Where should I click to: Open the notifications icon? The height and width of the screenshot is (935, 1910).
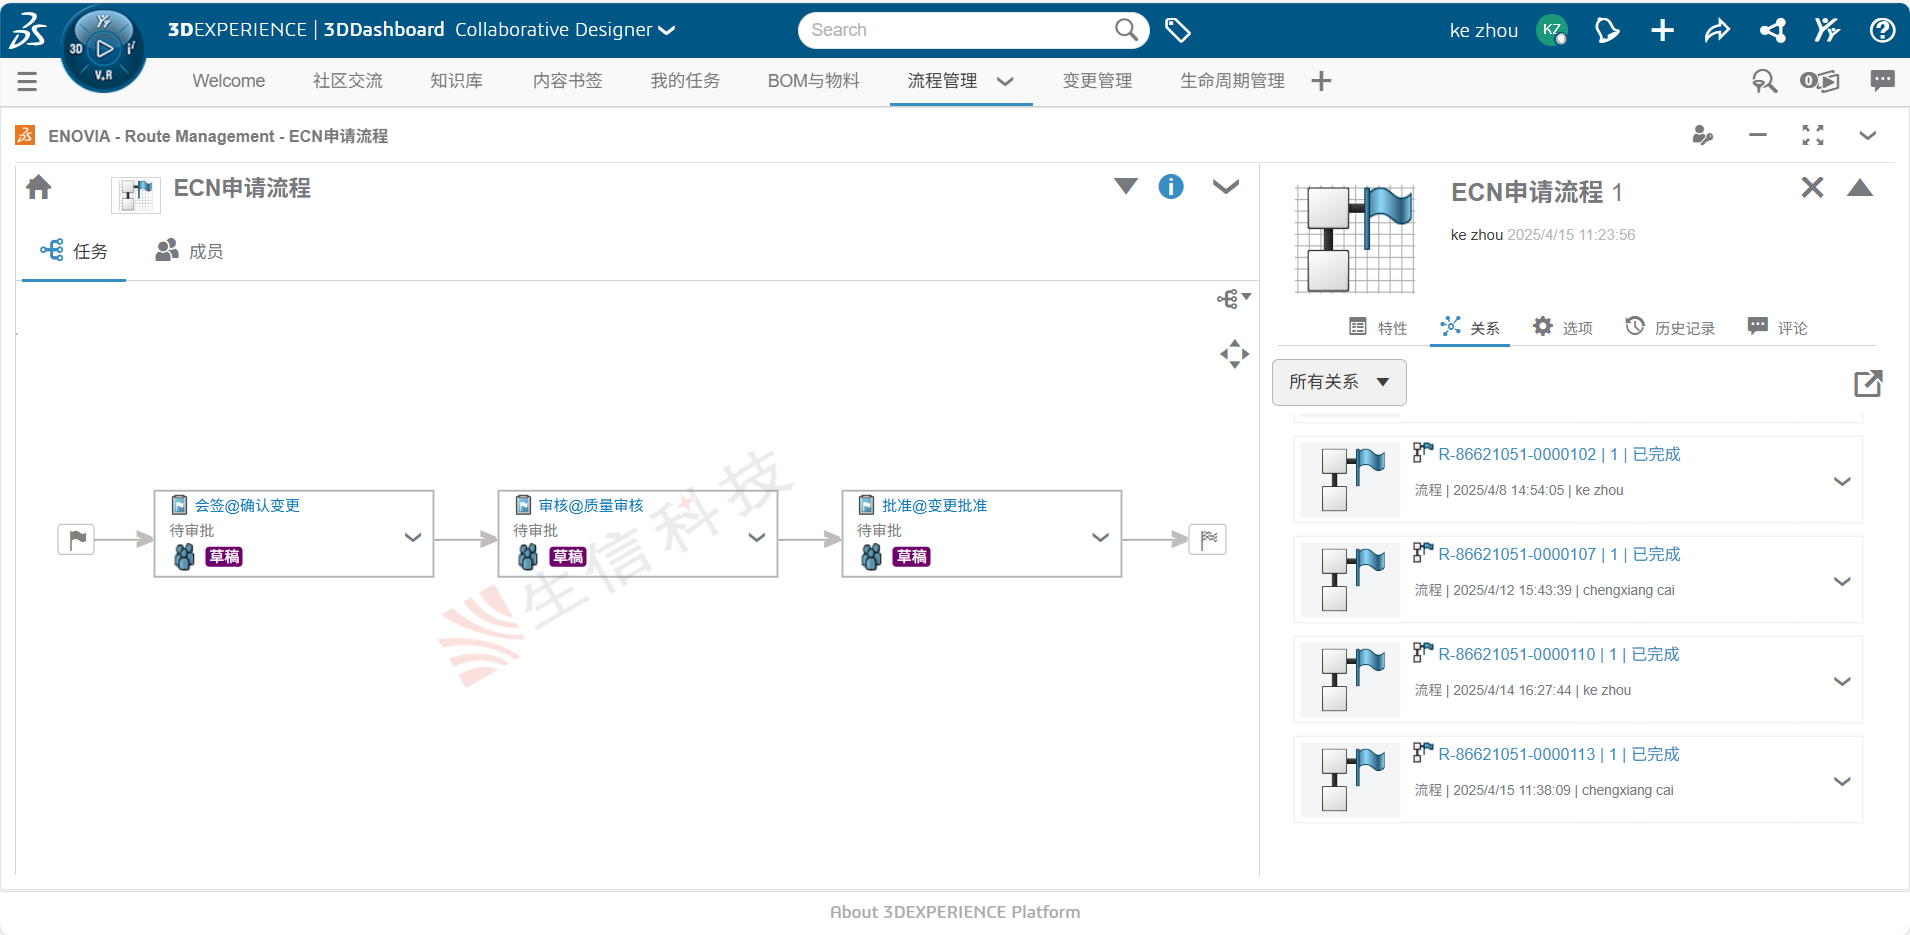(1607, 30)
